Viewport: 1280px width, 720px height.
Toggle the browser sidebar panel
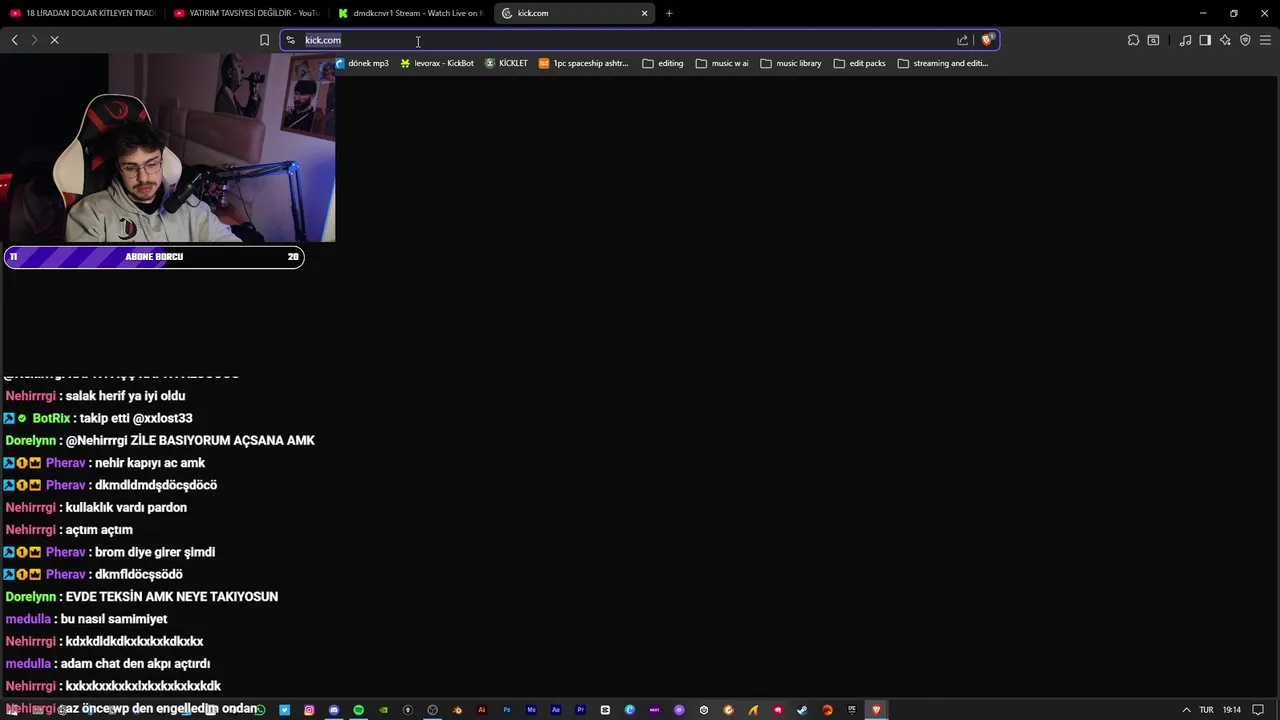1205,40
